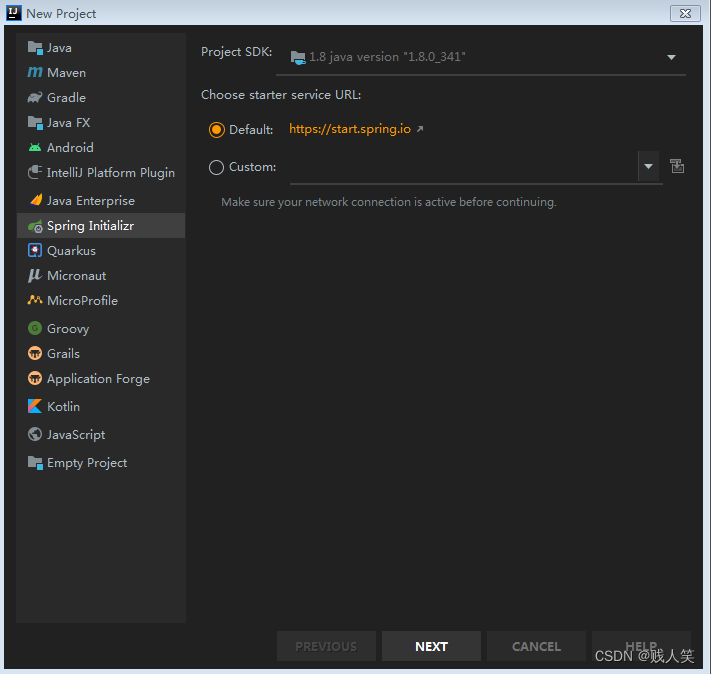The width and height of the screenshot is (711, 674).
Task: Click the IntelliJ IDEA logo in title bar
Action: (x=14, y=13)
